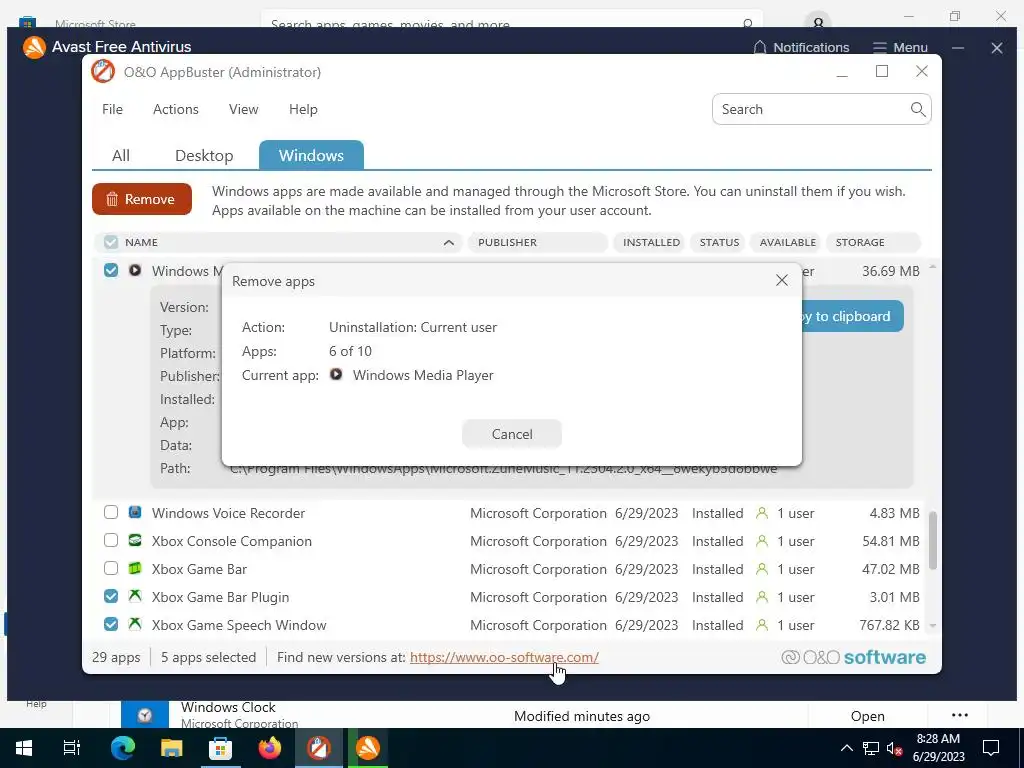Screen dimensions: 1024x768
Task: Cancel the Remove apps operation
Action: coord(511,434)
